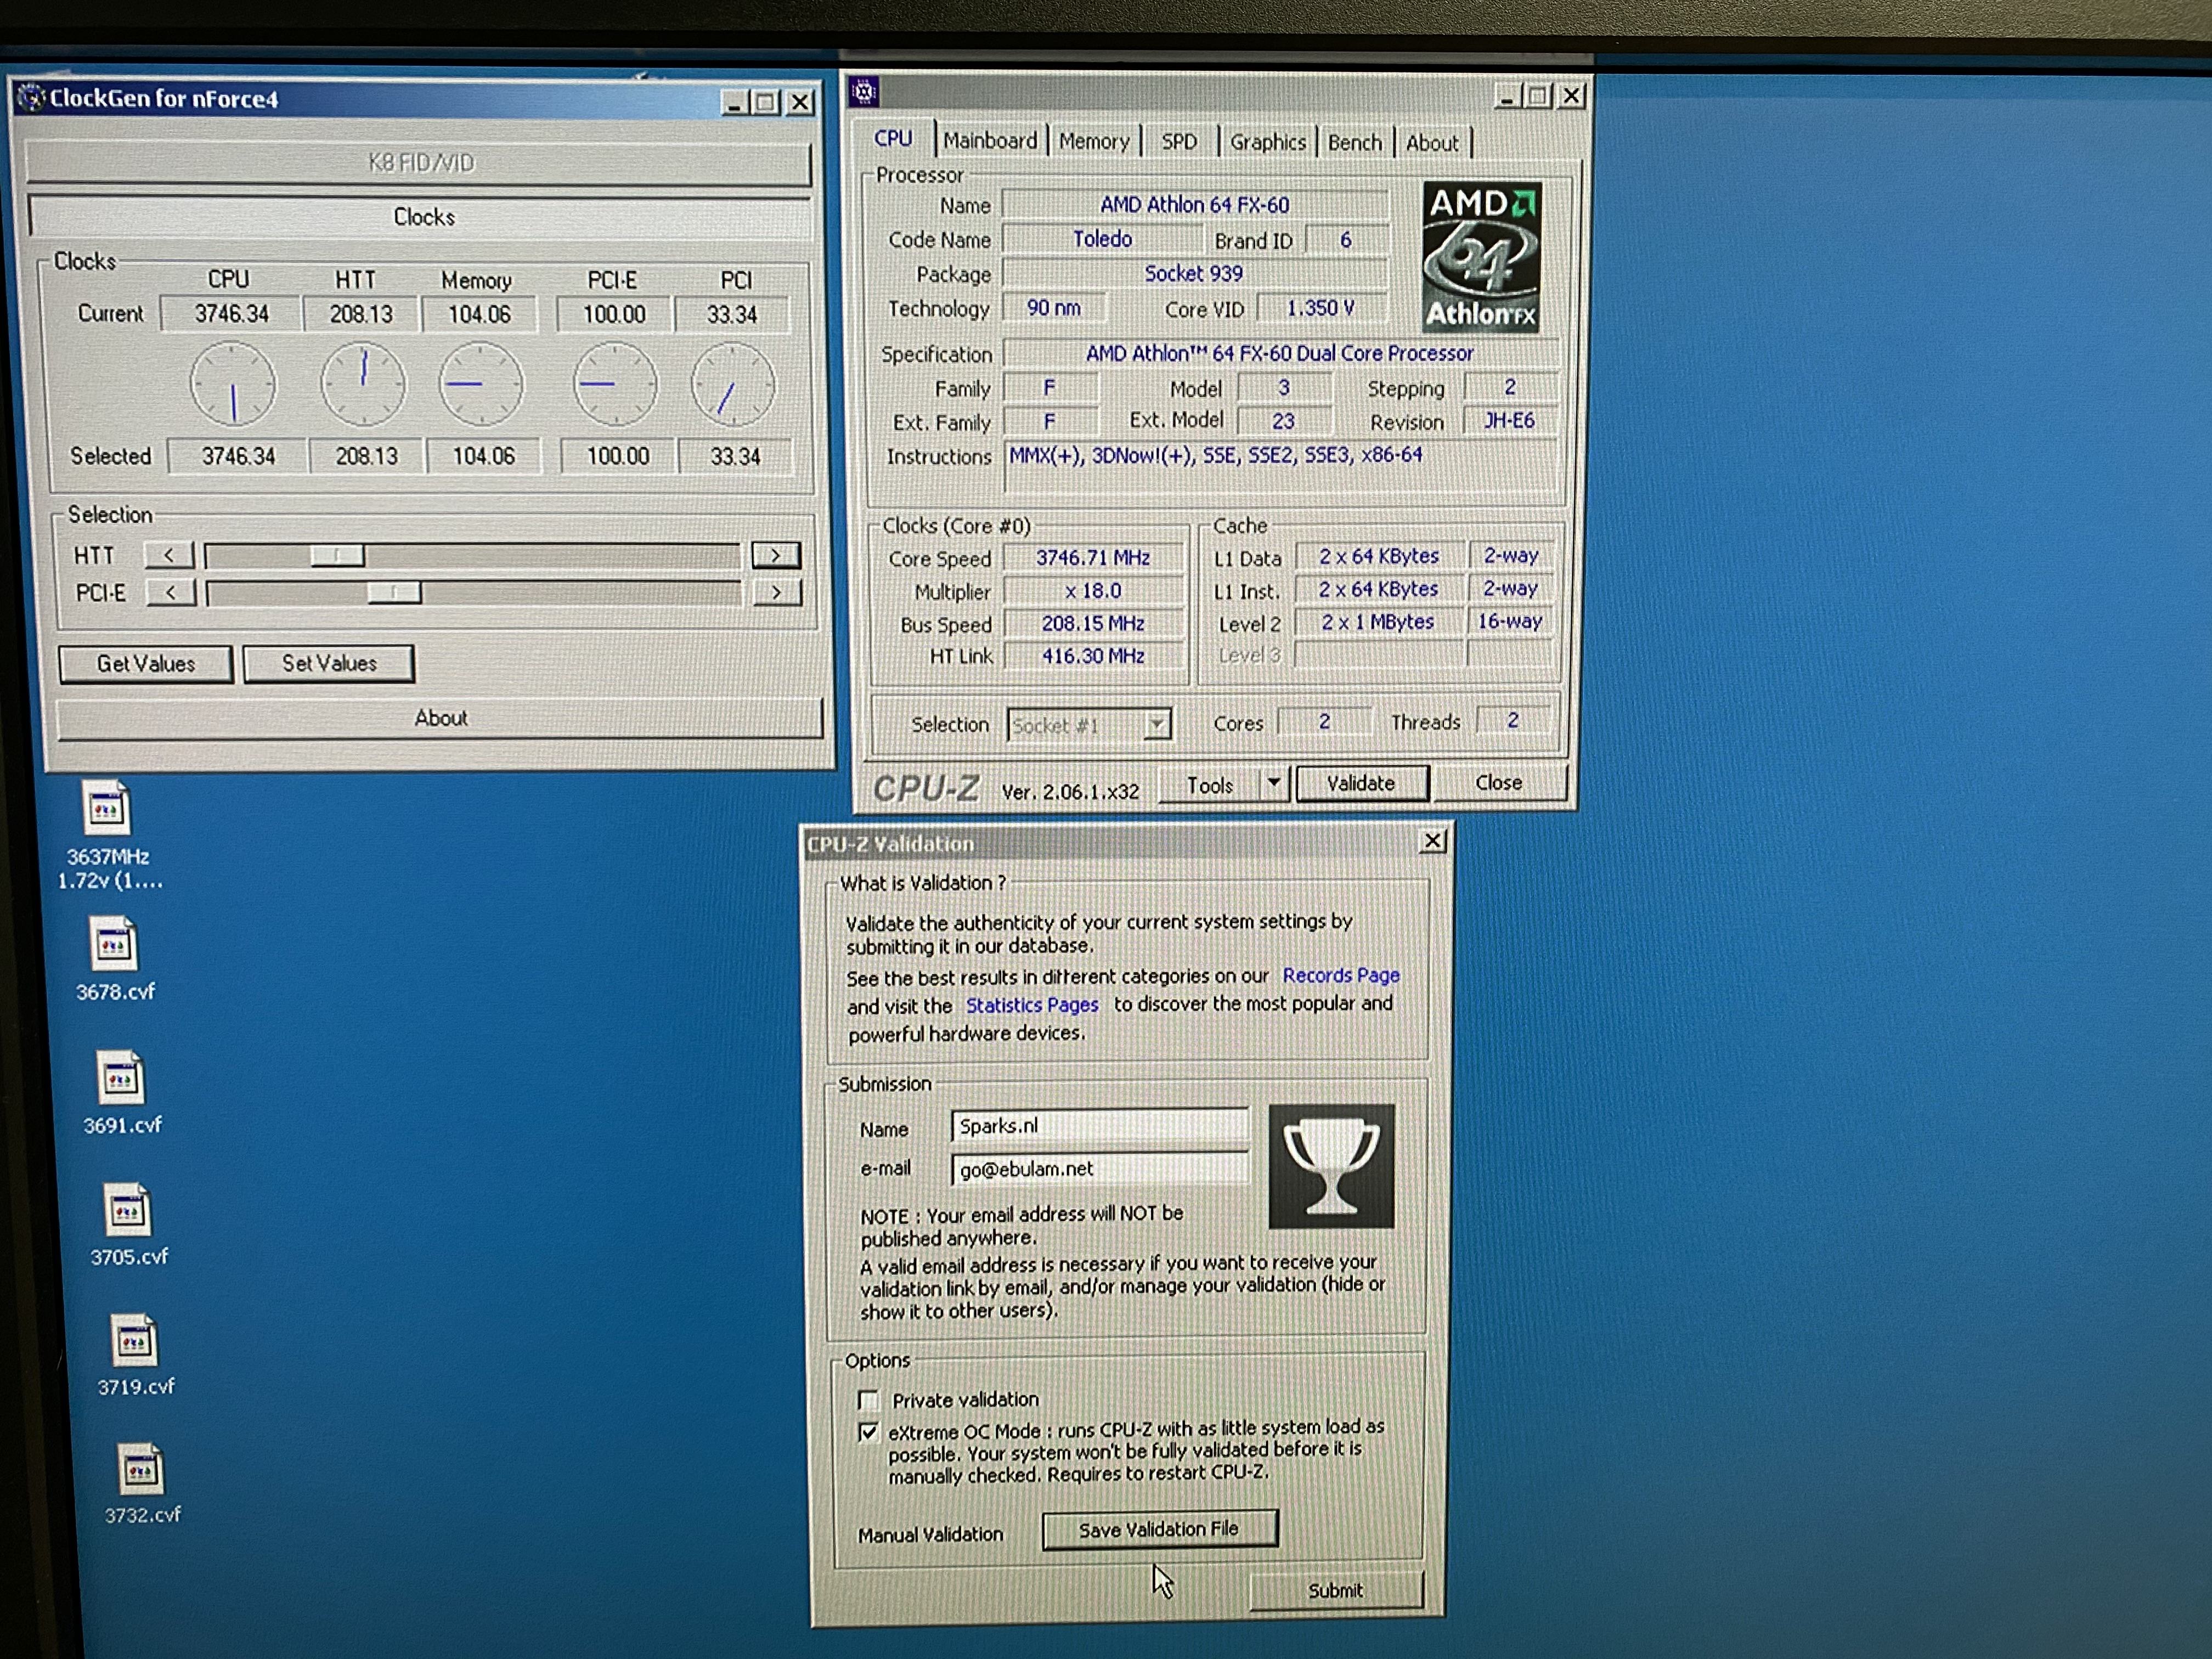Click the Name field containing Sparks.nl

click(1099, 1126)
